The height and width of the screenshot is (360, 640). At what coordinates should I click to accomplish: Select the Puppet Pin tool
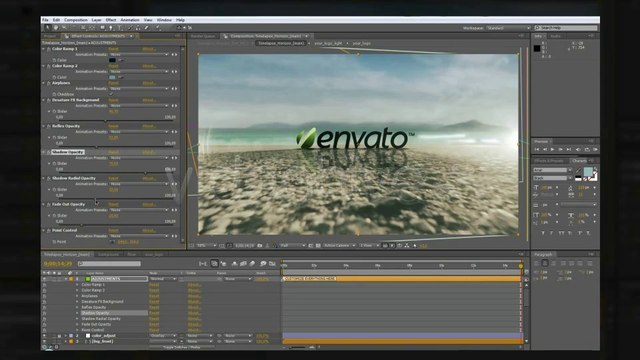pos(158,28)
